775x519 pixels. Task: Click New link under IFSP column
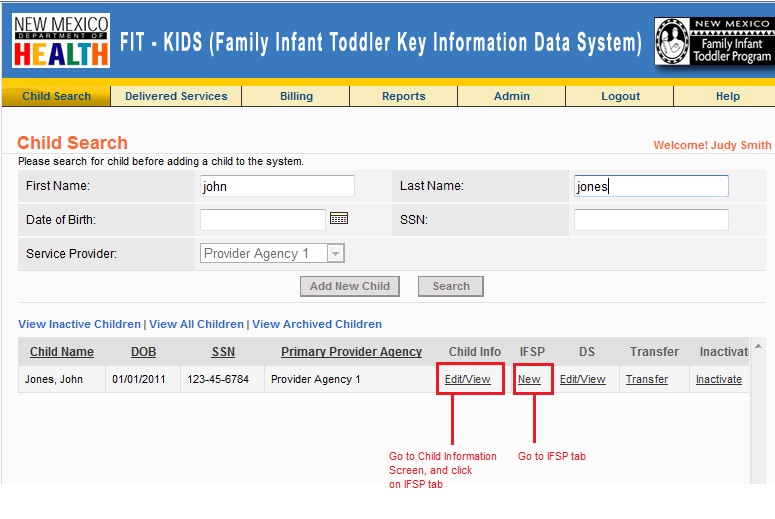529,379
